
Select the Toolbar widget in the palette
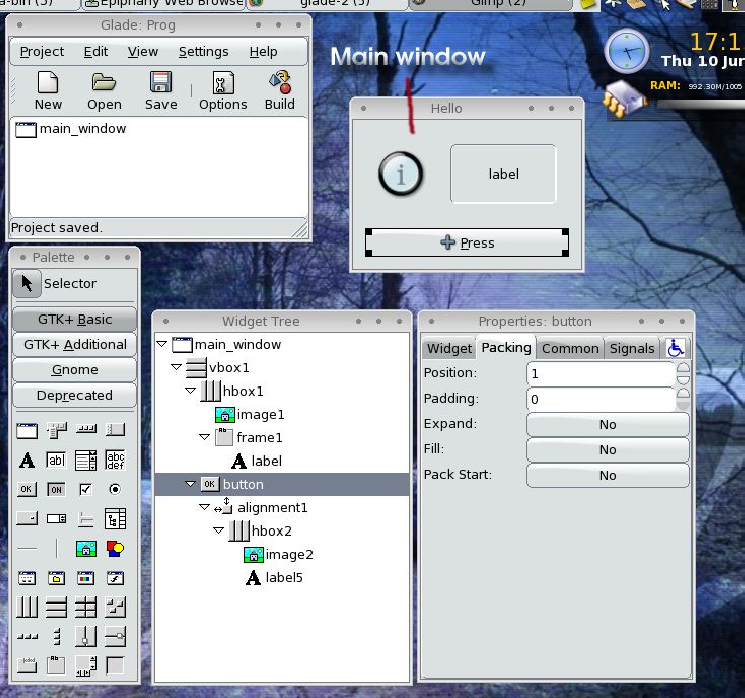click(x=86, y=429)
